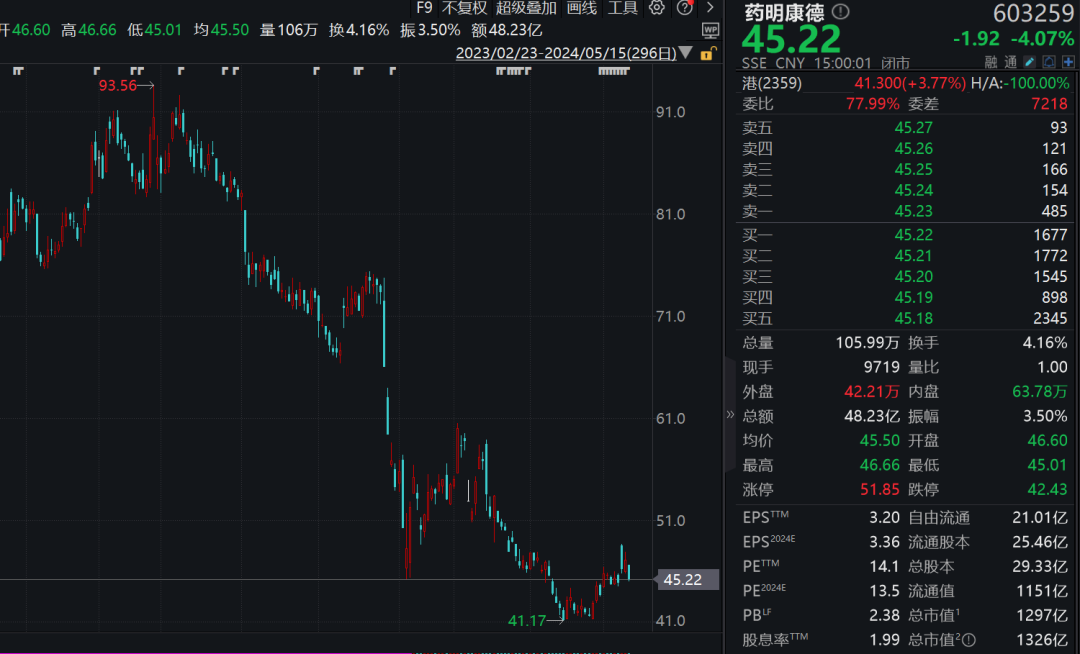Open chart settings gear icon
Screen dimensions: 1080x654
click(x=656, y=8)
